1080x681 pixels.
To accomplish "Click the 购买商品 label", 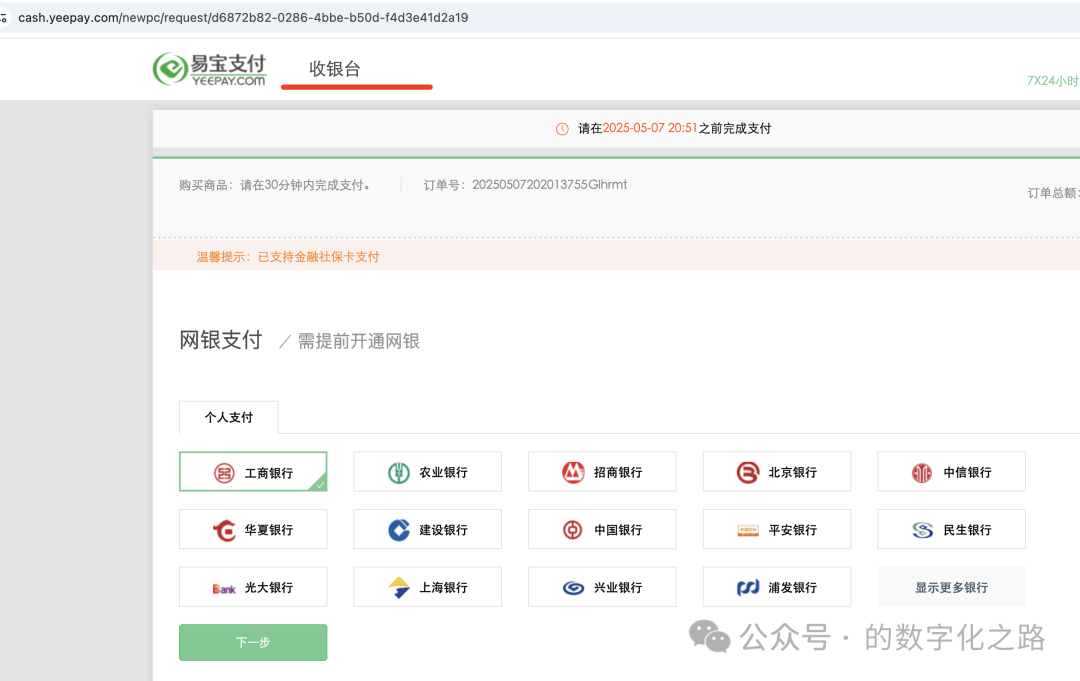I will pos(204,185).
